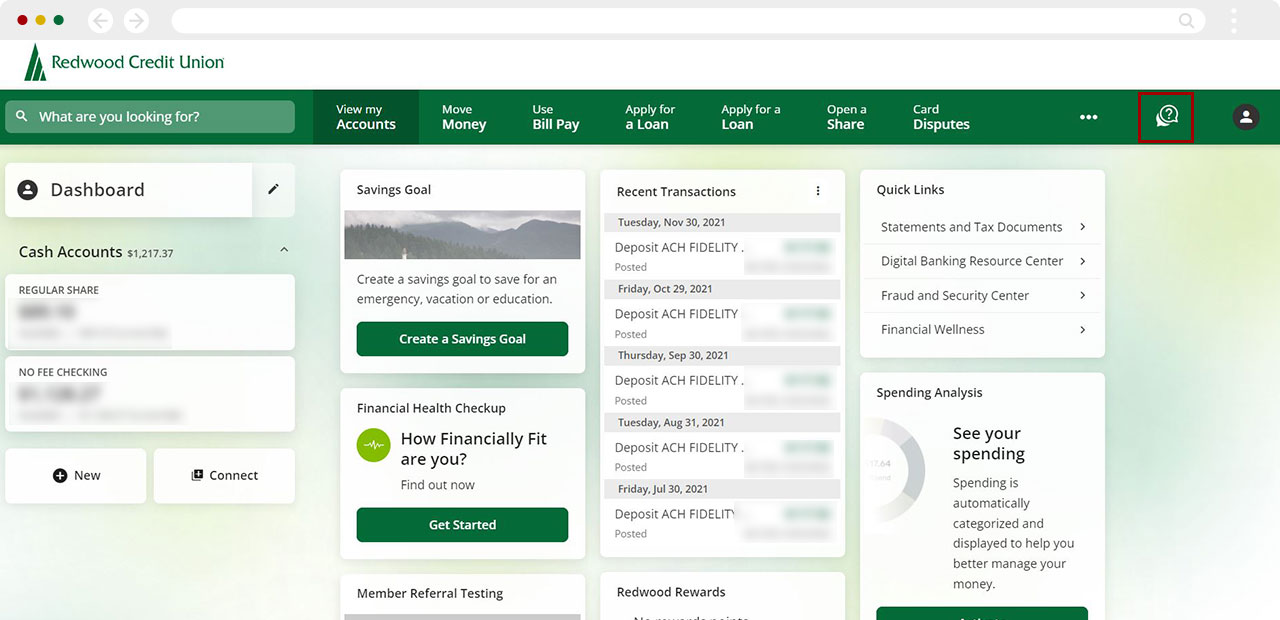Screen dimensions: 1280x620
Task: Click the address bar search magnifier
Action: coord(1187,20)
